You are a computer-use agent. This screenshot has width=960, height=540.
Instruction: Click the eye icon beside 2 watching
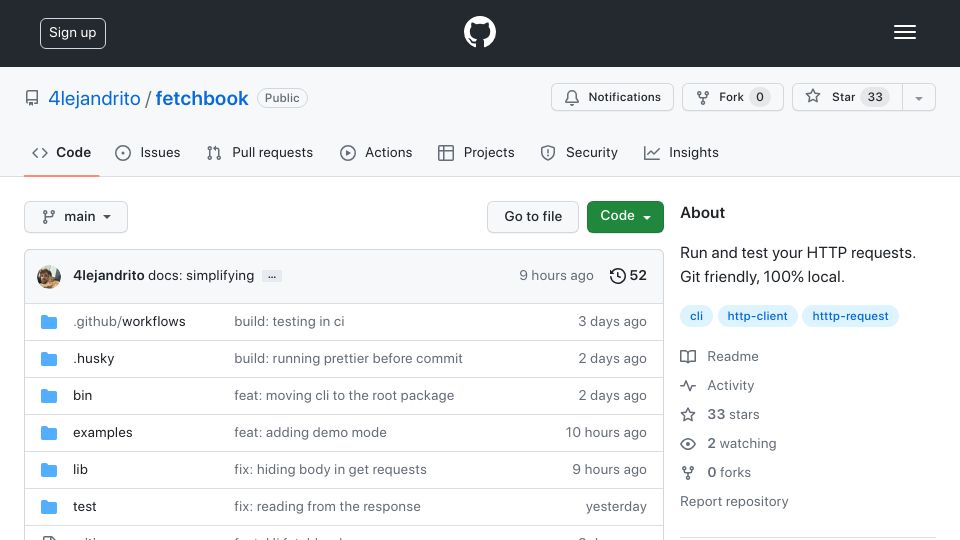click(688, 444)
